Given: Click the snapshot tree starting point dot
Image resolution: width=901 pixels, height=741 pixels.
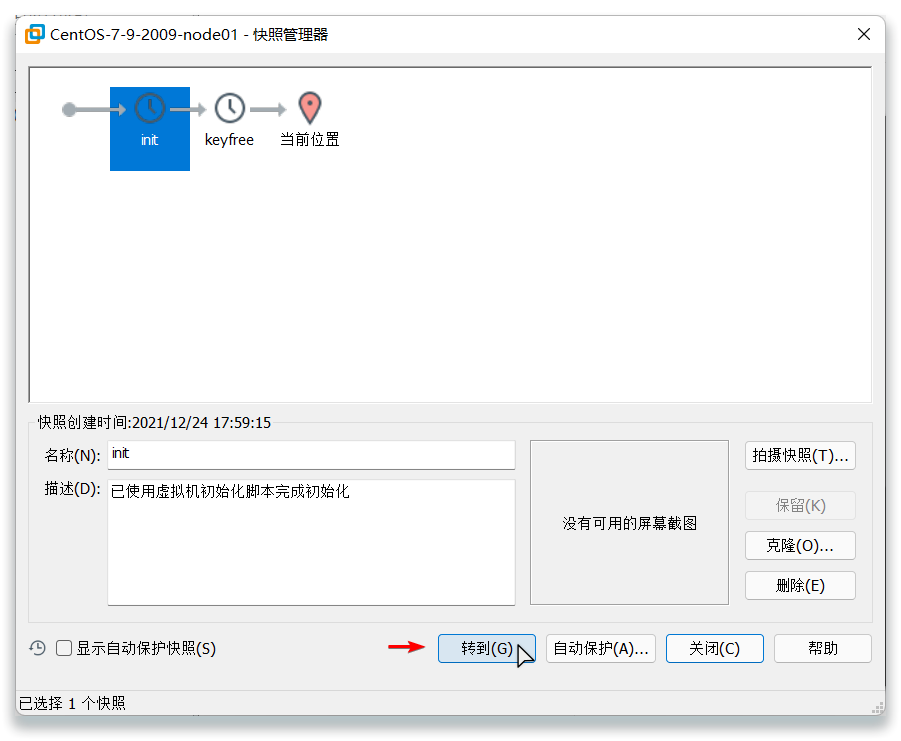Looking at the screenshot, I should tap(69, 109).
